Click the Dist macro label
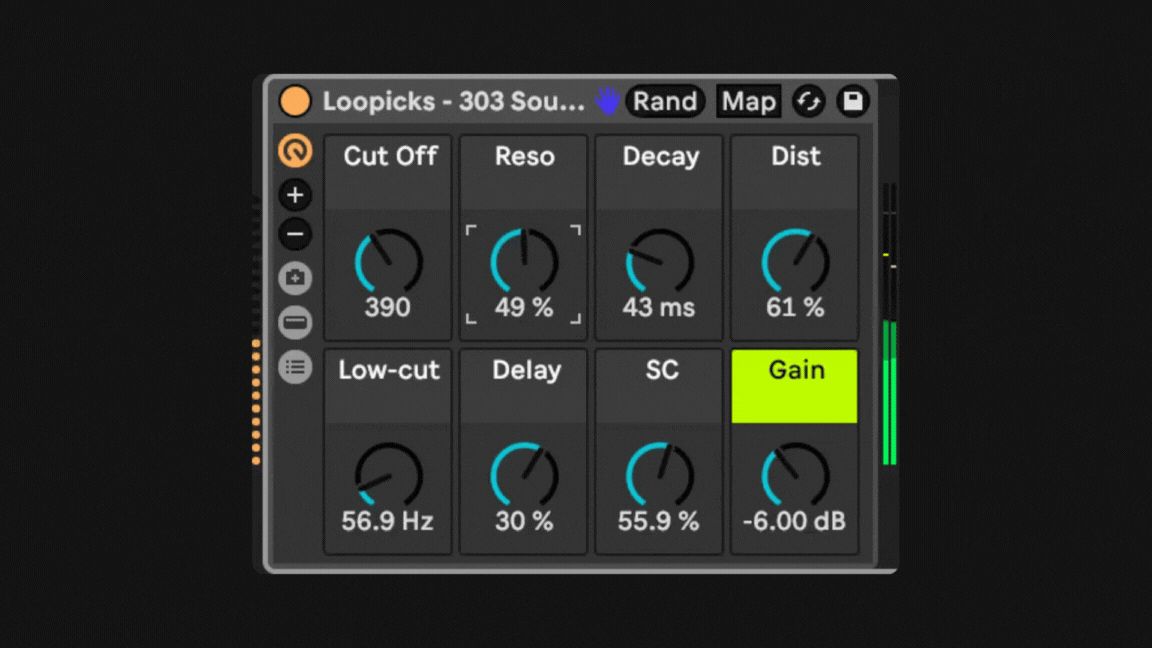The image size is (1152, 648). [x=796, y=156]
